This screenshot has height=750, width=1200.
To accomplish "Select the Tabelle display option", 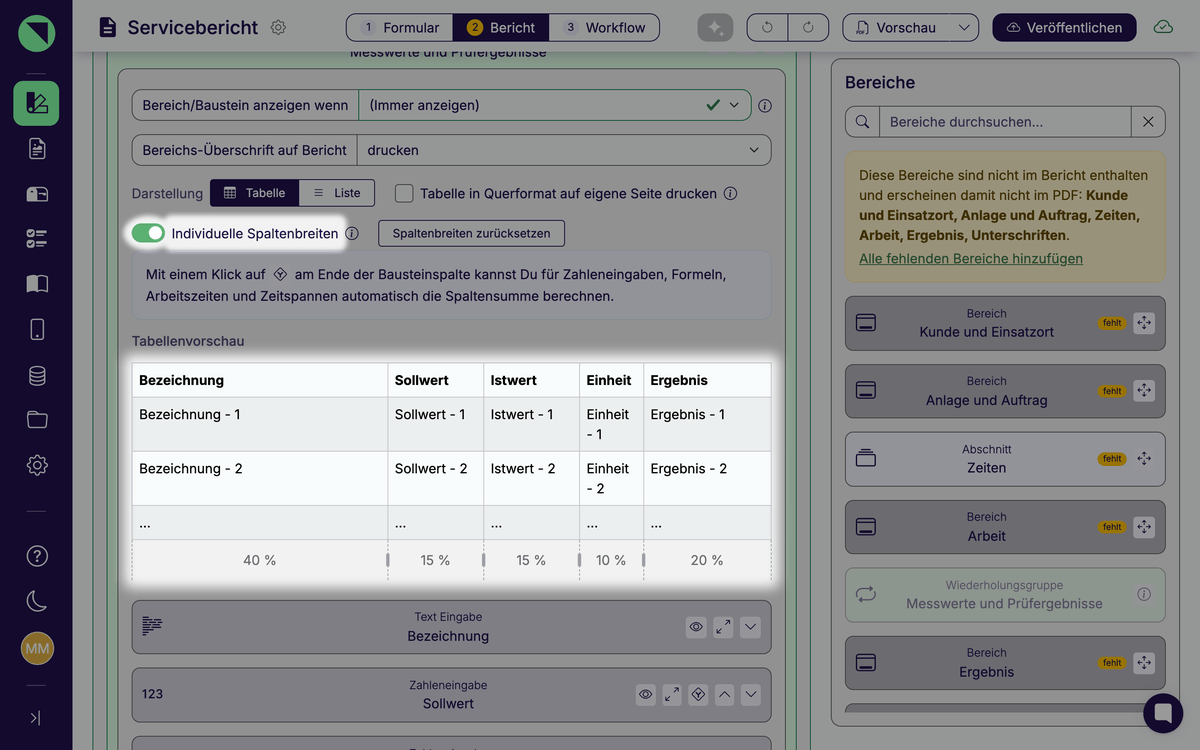I will pyautogui.click(x=255, y=193).
